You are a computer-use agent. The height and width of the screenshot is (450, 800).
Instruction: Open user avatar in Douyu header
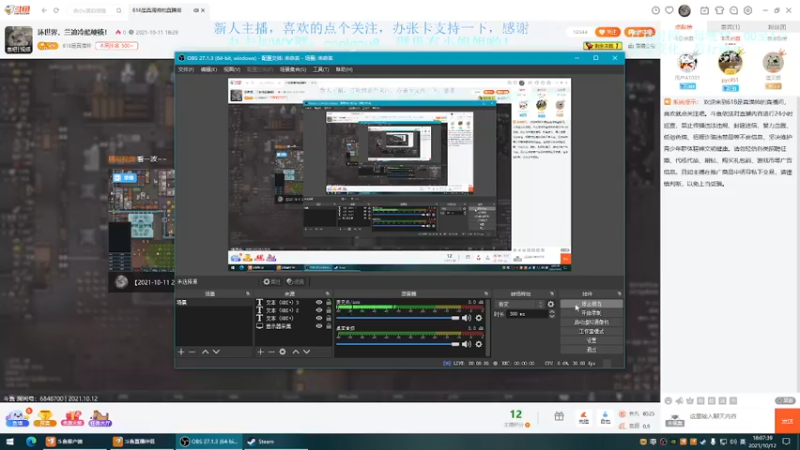[685, 10]
